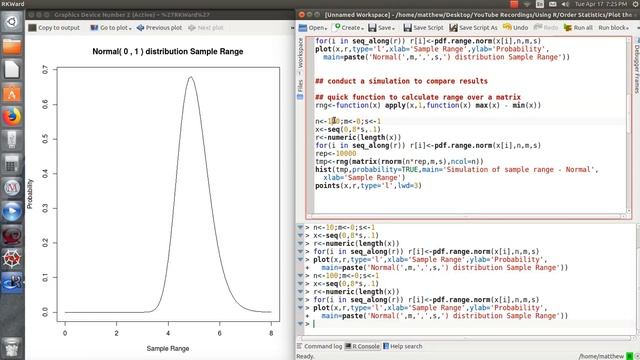640x360 pixels.
Task: Click the volume icon in the top panel
Action: tap(565, 4)
